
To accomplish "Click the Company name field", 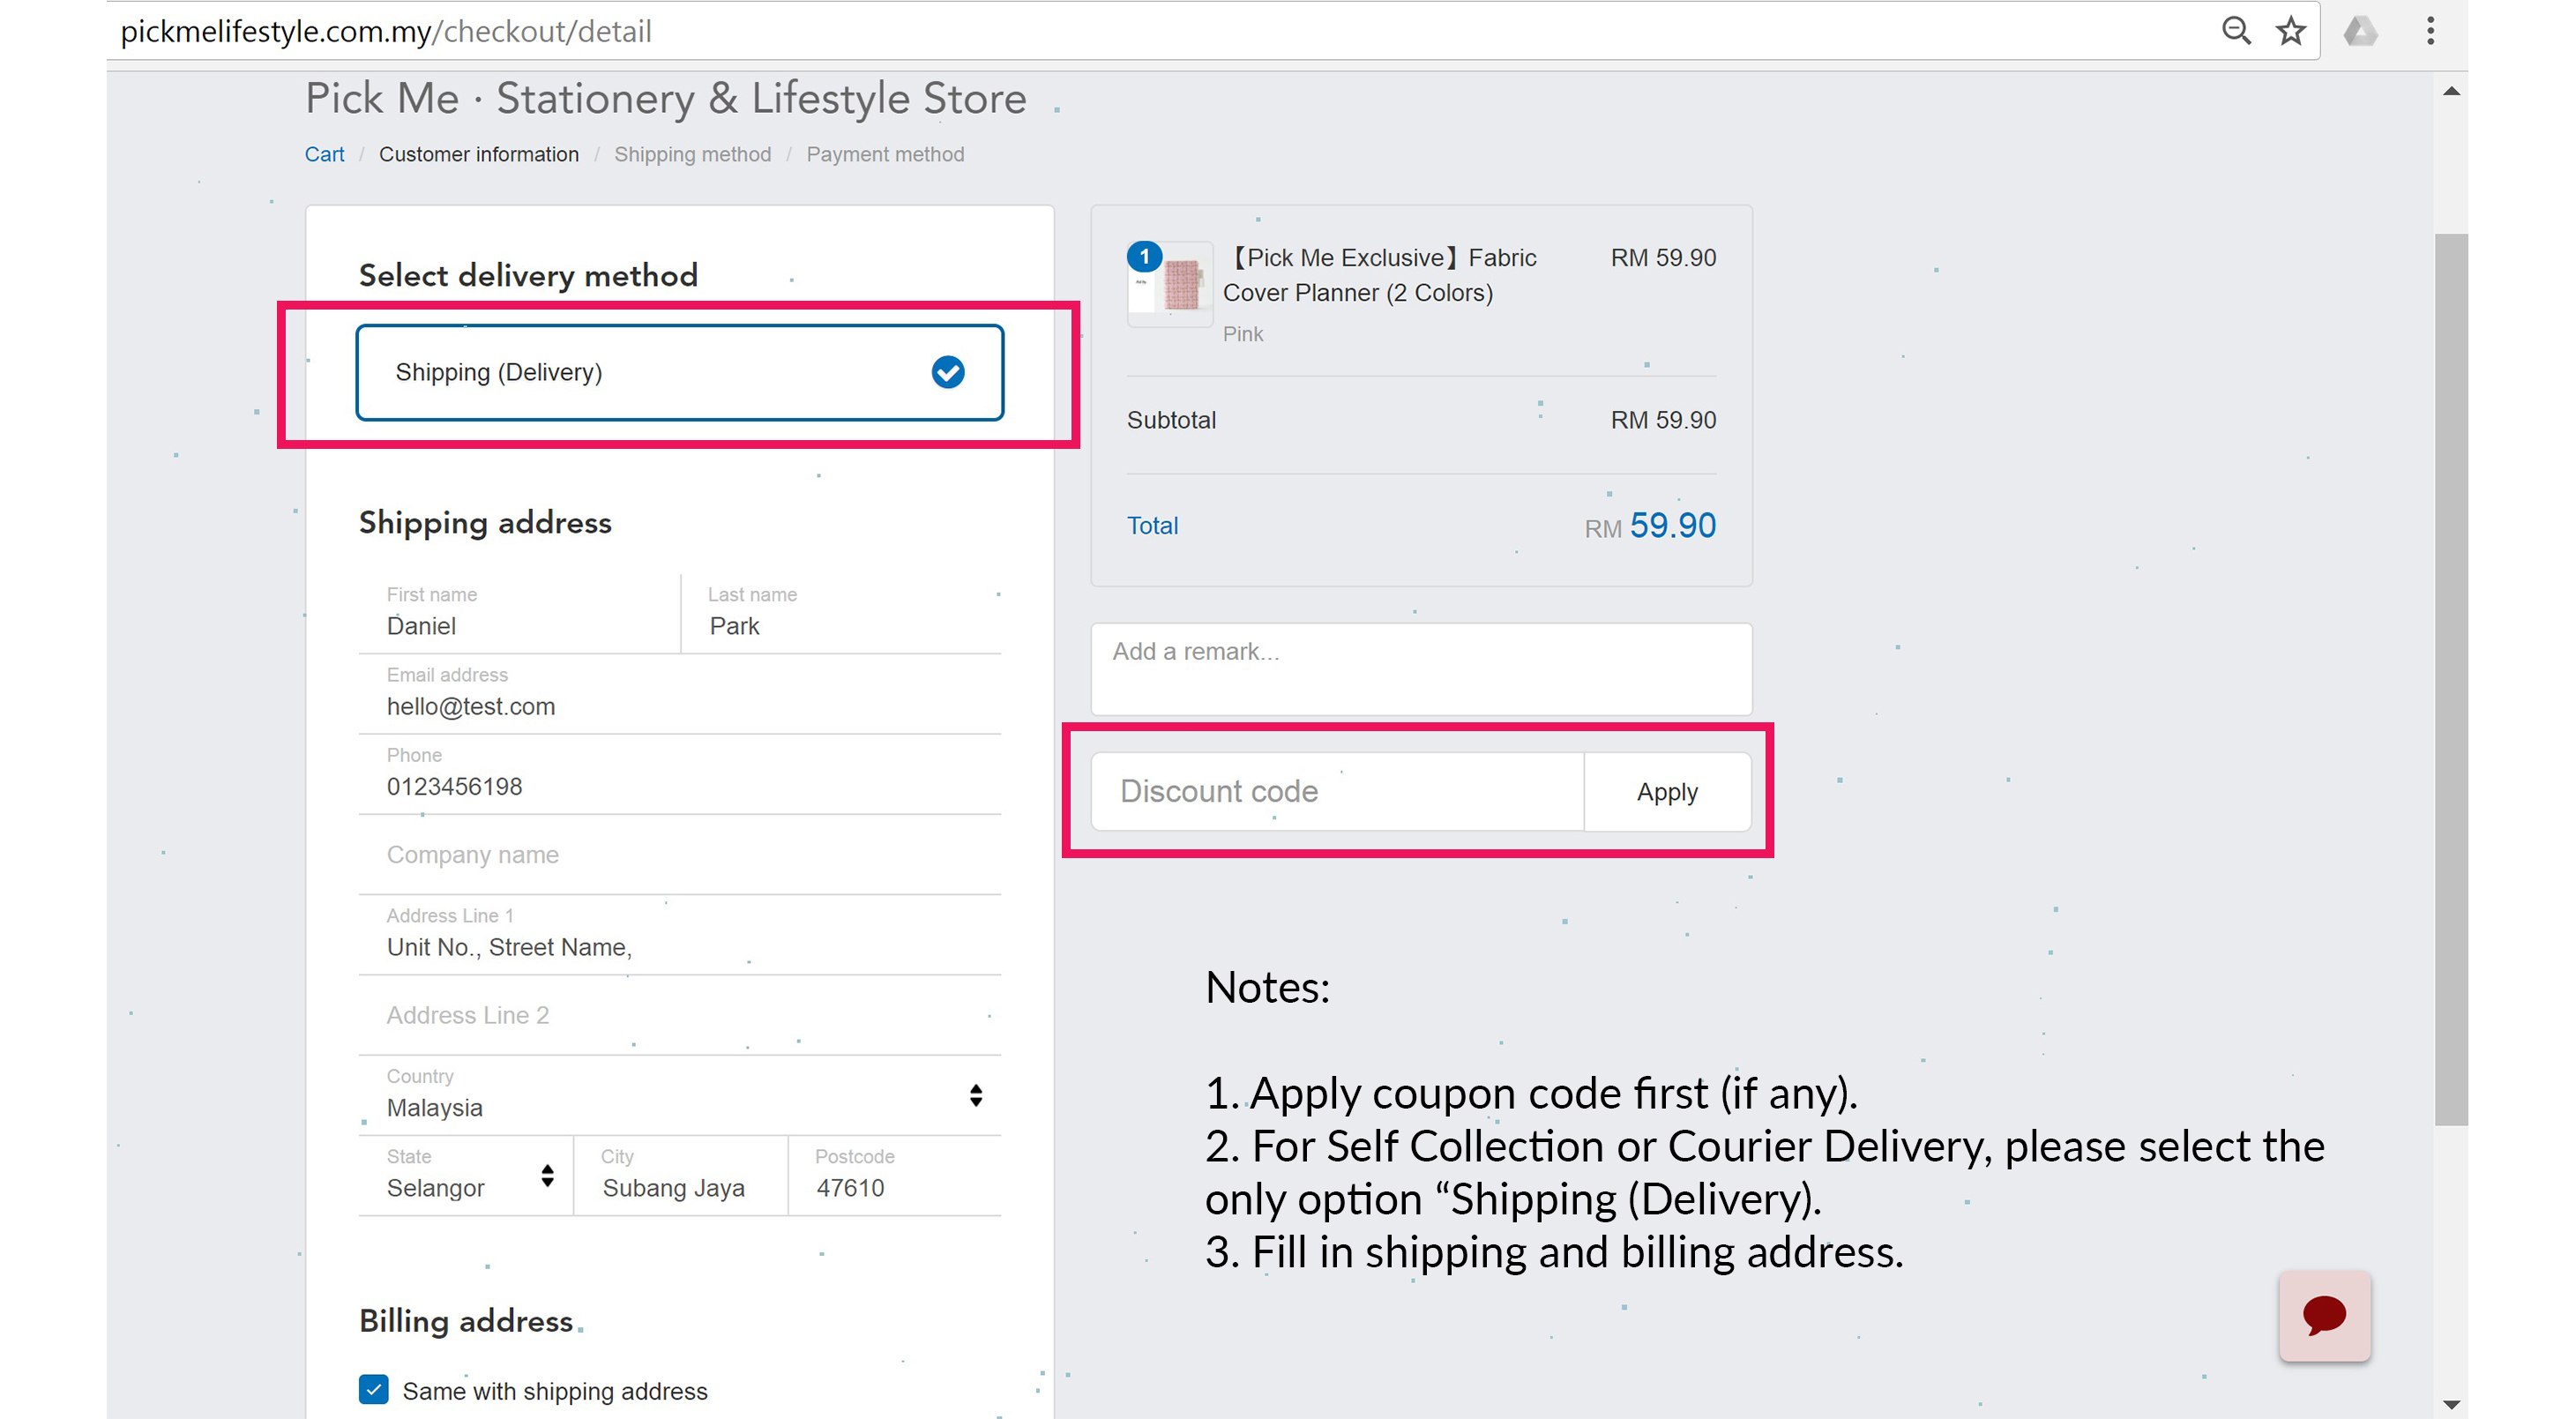I will tap(679, 855).
